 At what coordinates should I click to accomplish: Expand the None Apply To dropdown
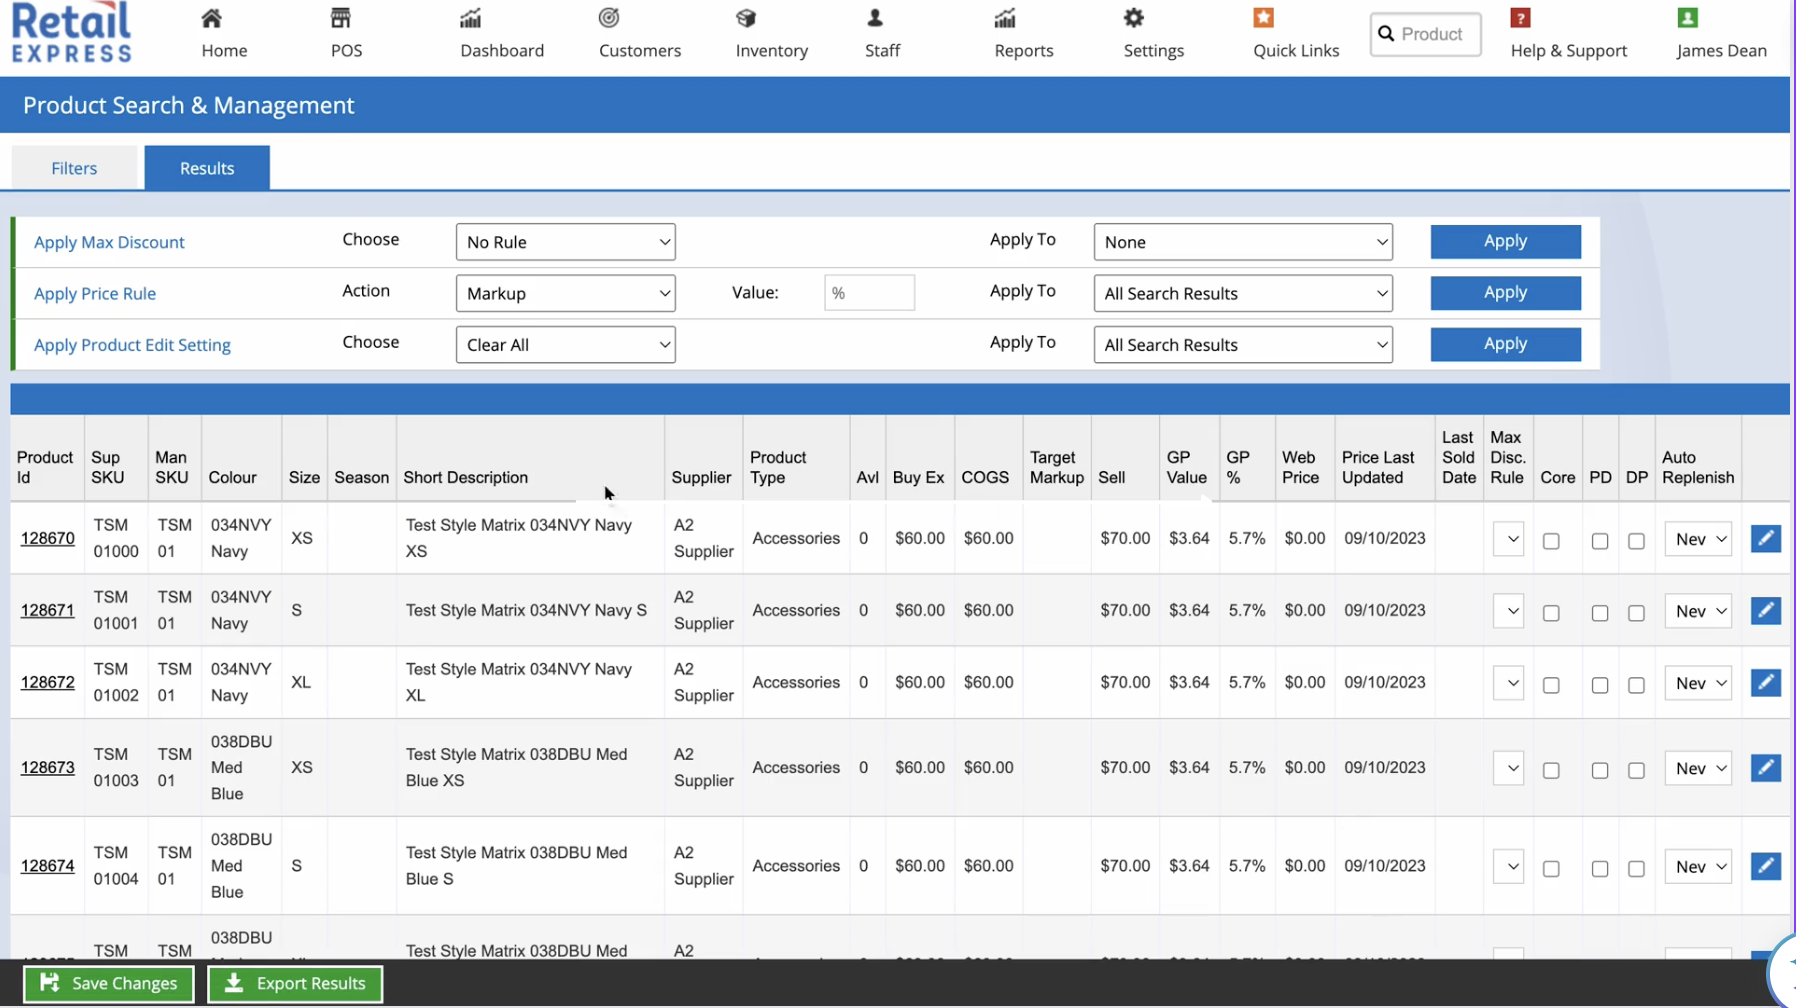pyautogui.click(x=1243, y=242)
